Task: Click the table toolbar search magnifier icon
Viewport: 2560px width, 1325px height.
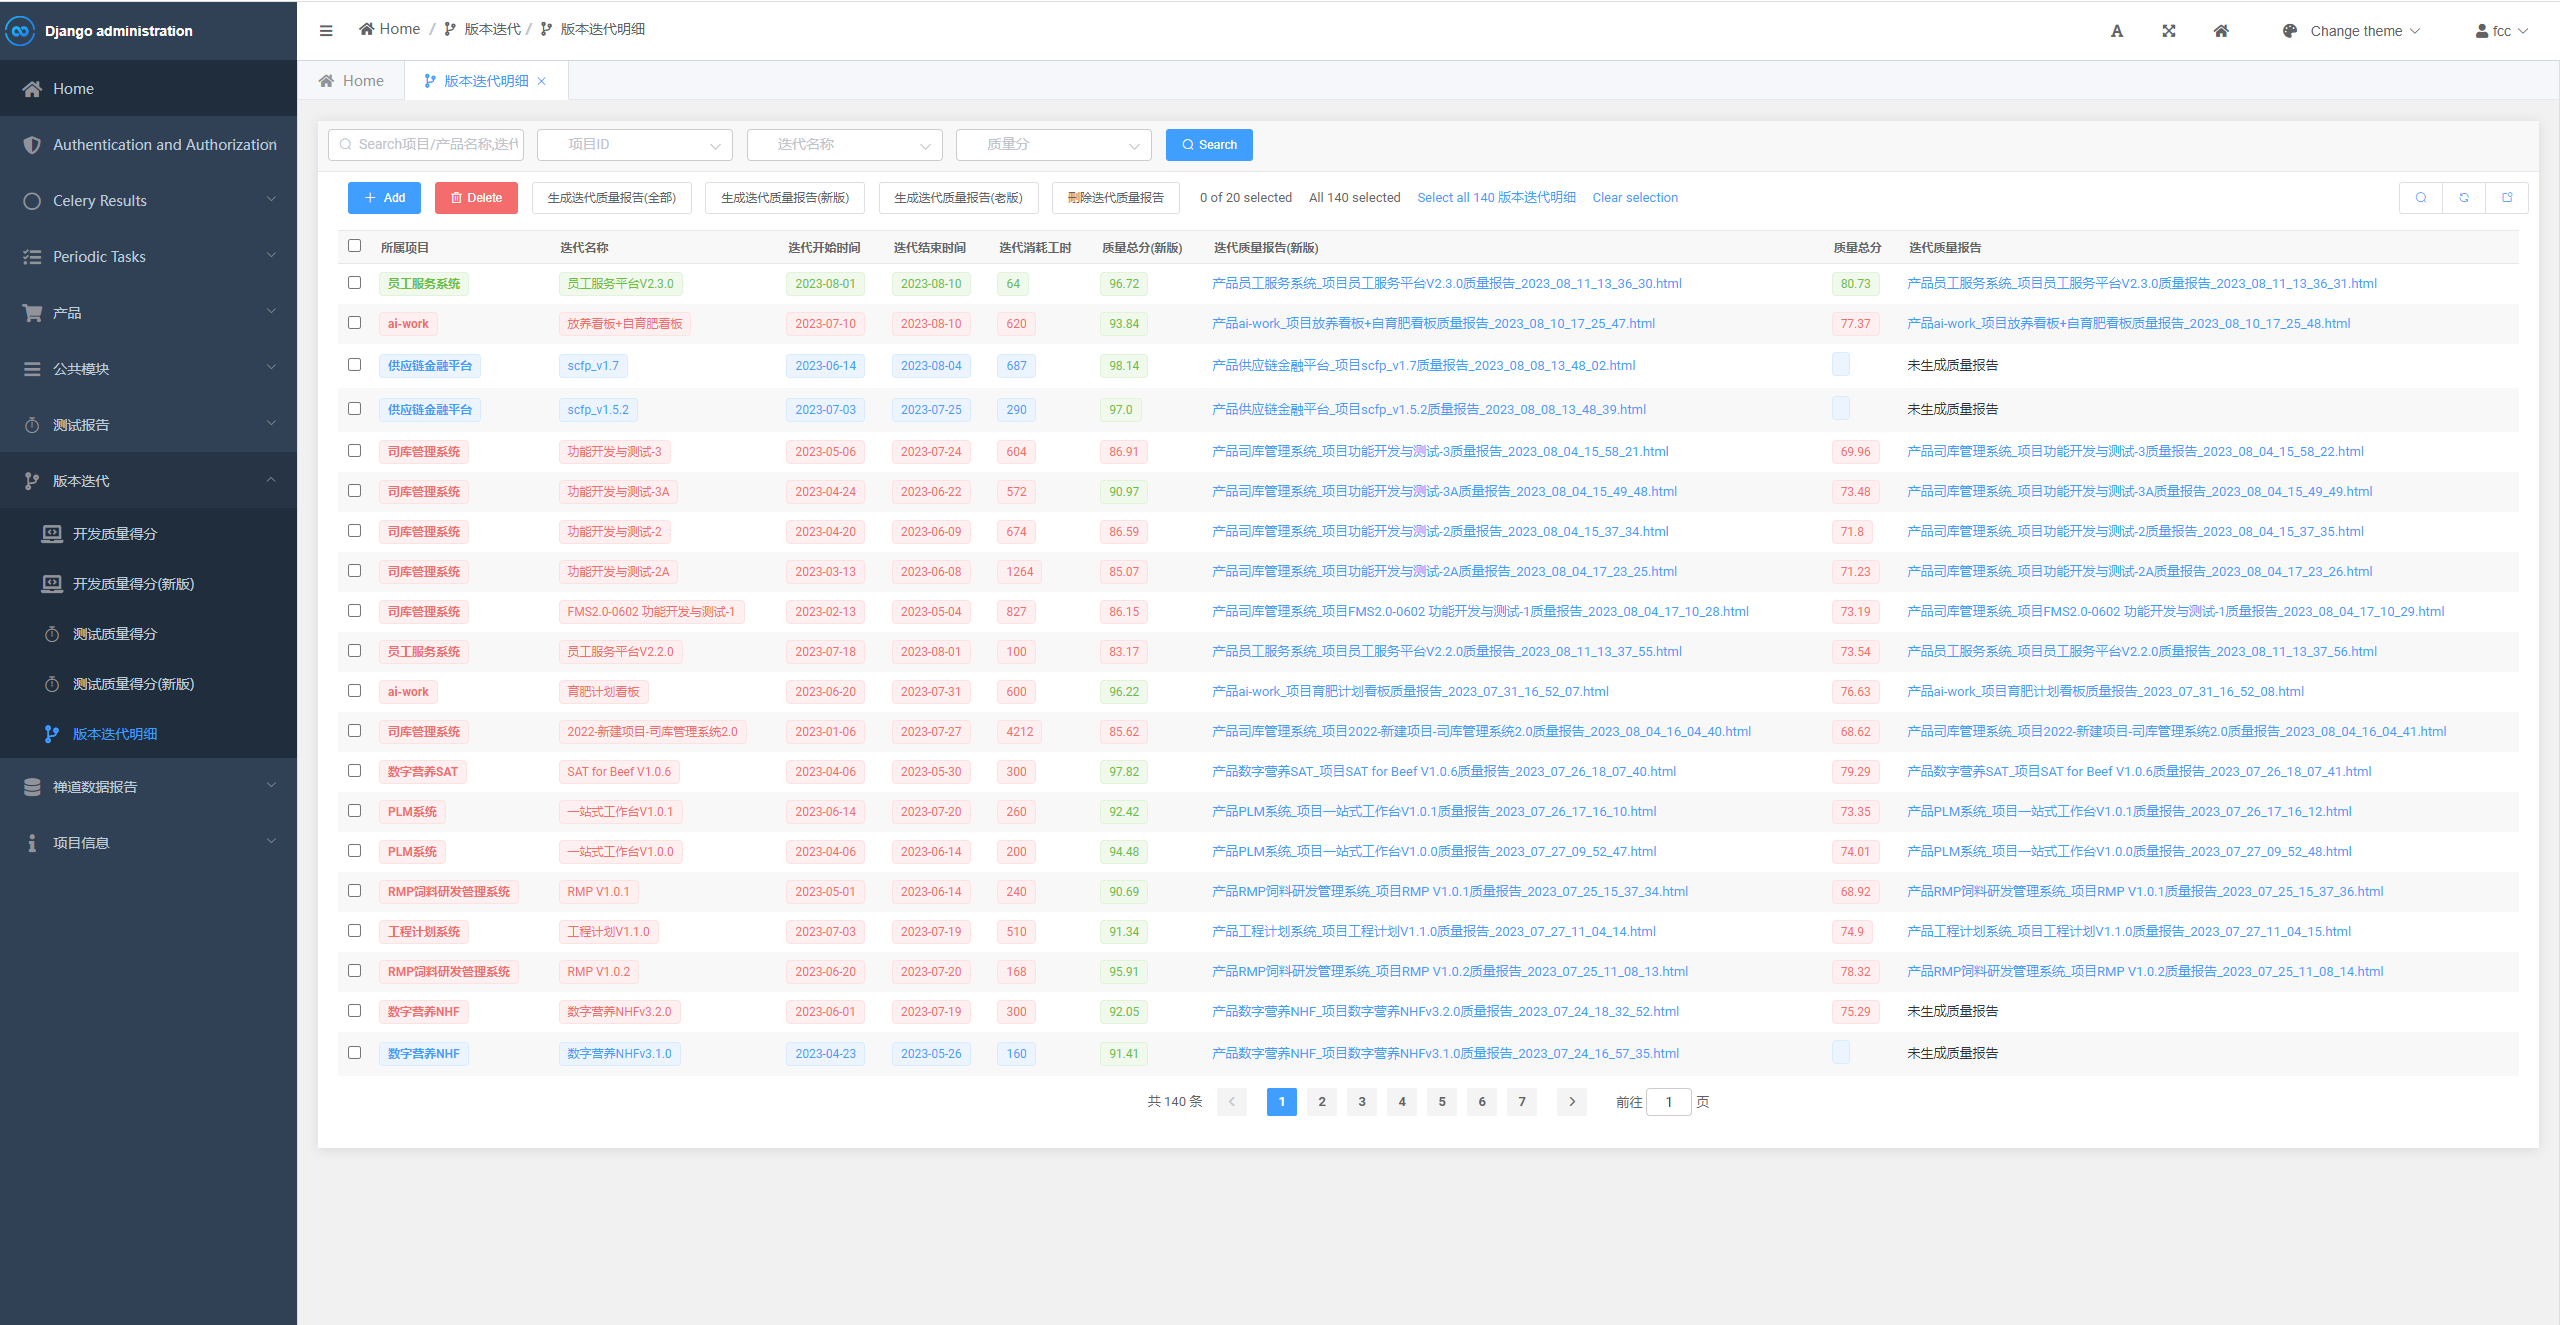Action: [2421, 198]
